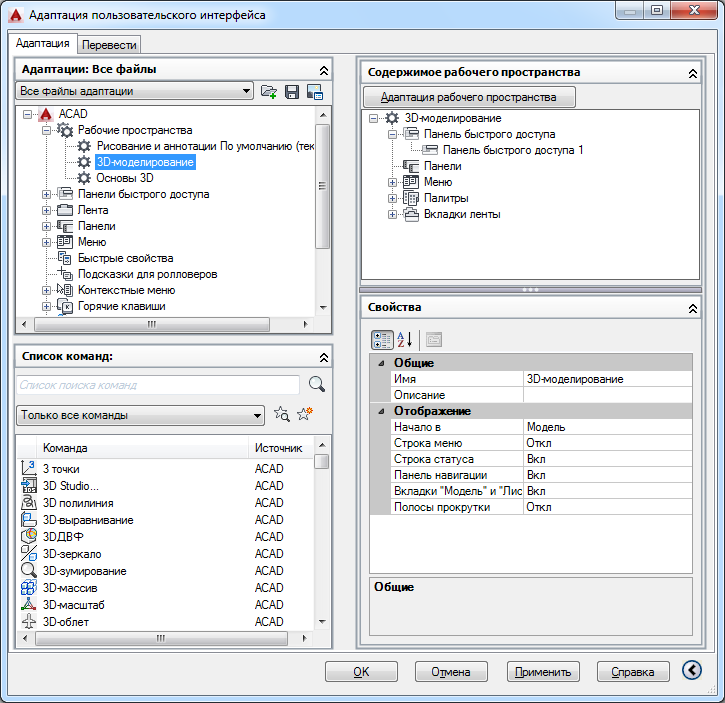725x703 pixels.
Task: Click the Полосы прокрутки value Откл
Action: click(608, 507)
